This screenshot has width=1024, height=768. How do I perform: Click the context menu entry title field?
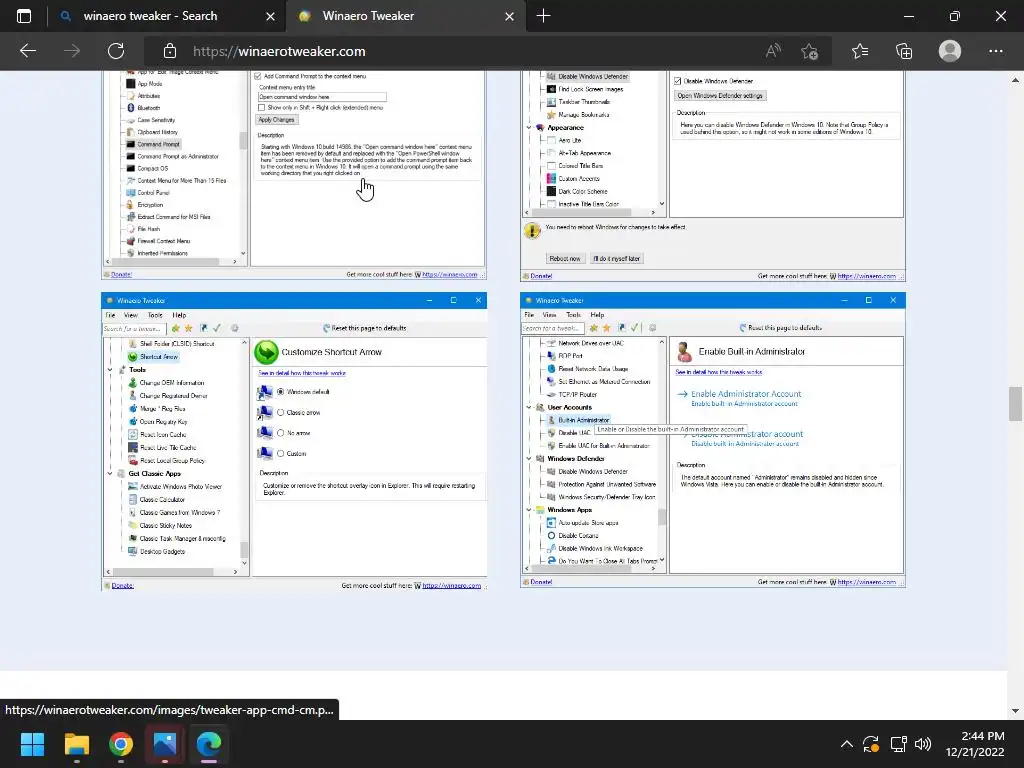(x=322, y=97)
